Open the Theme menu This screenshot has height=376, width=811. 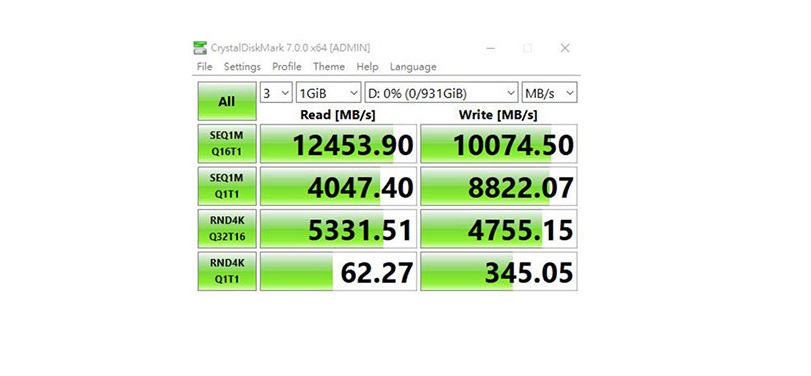[328, 67]
